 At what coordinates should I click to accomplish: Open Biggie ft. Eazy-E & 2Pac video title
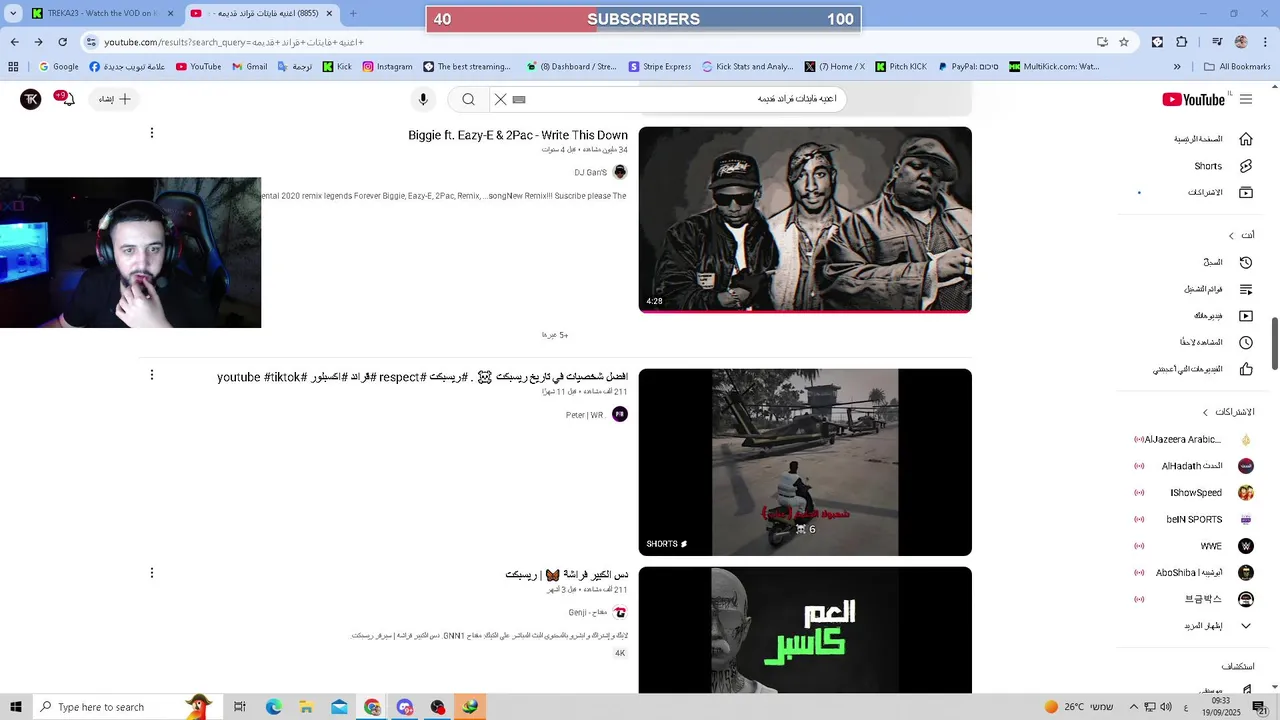click(518, 135)
